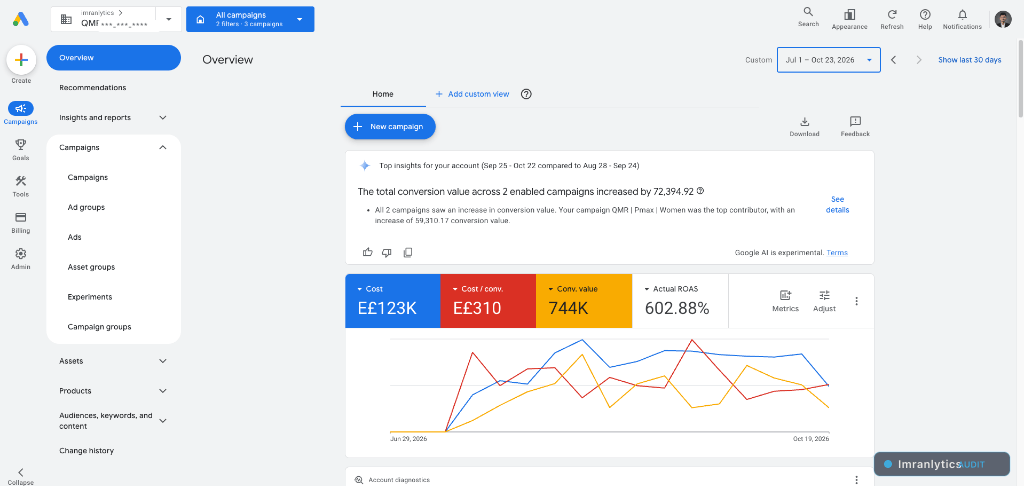Open the date range picker dropdown
1024x486 pixels.
[x=829, y=59]
